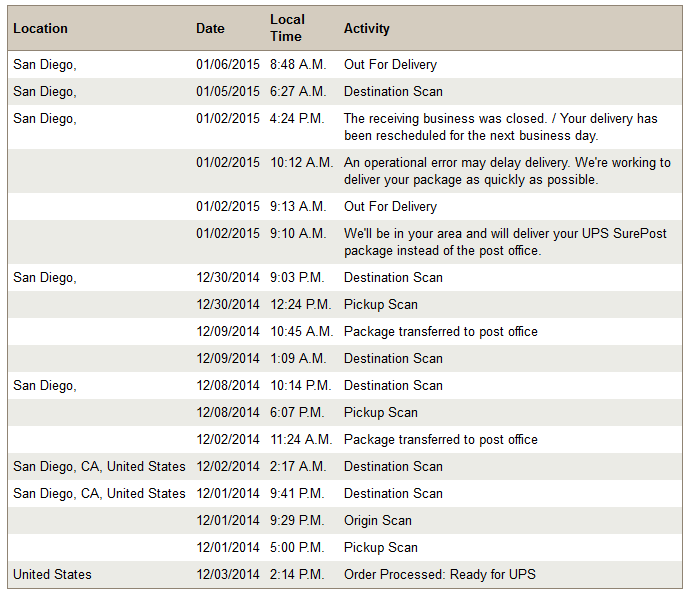
Task: Select the 12/30/2014 9:03 P.M. Destination Scan
Action: 393,278
